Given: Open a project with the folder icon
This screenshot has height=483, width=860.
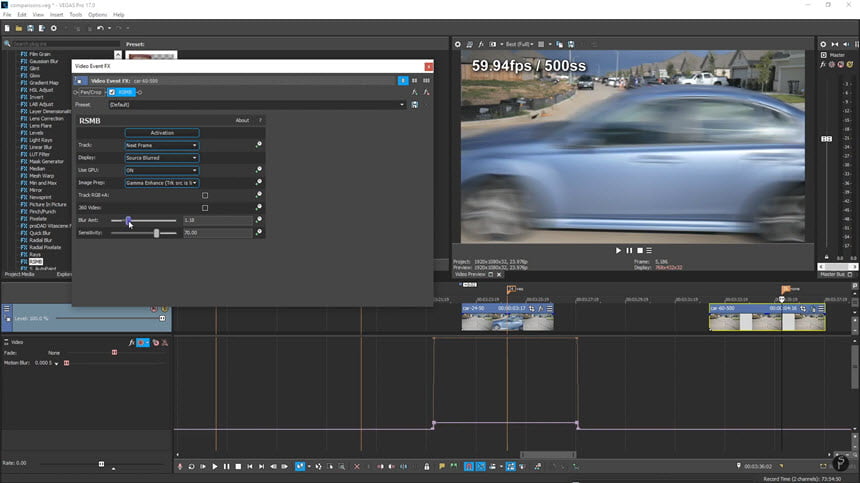Looking at the screenshot, I should pyautogui.click(x=19, y=28).
